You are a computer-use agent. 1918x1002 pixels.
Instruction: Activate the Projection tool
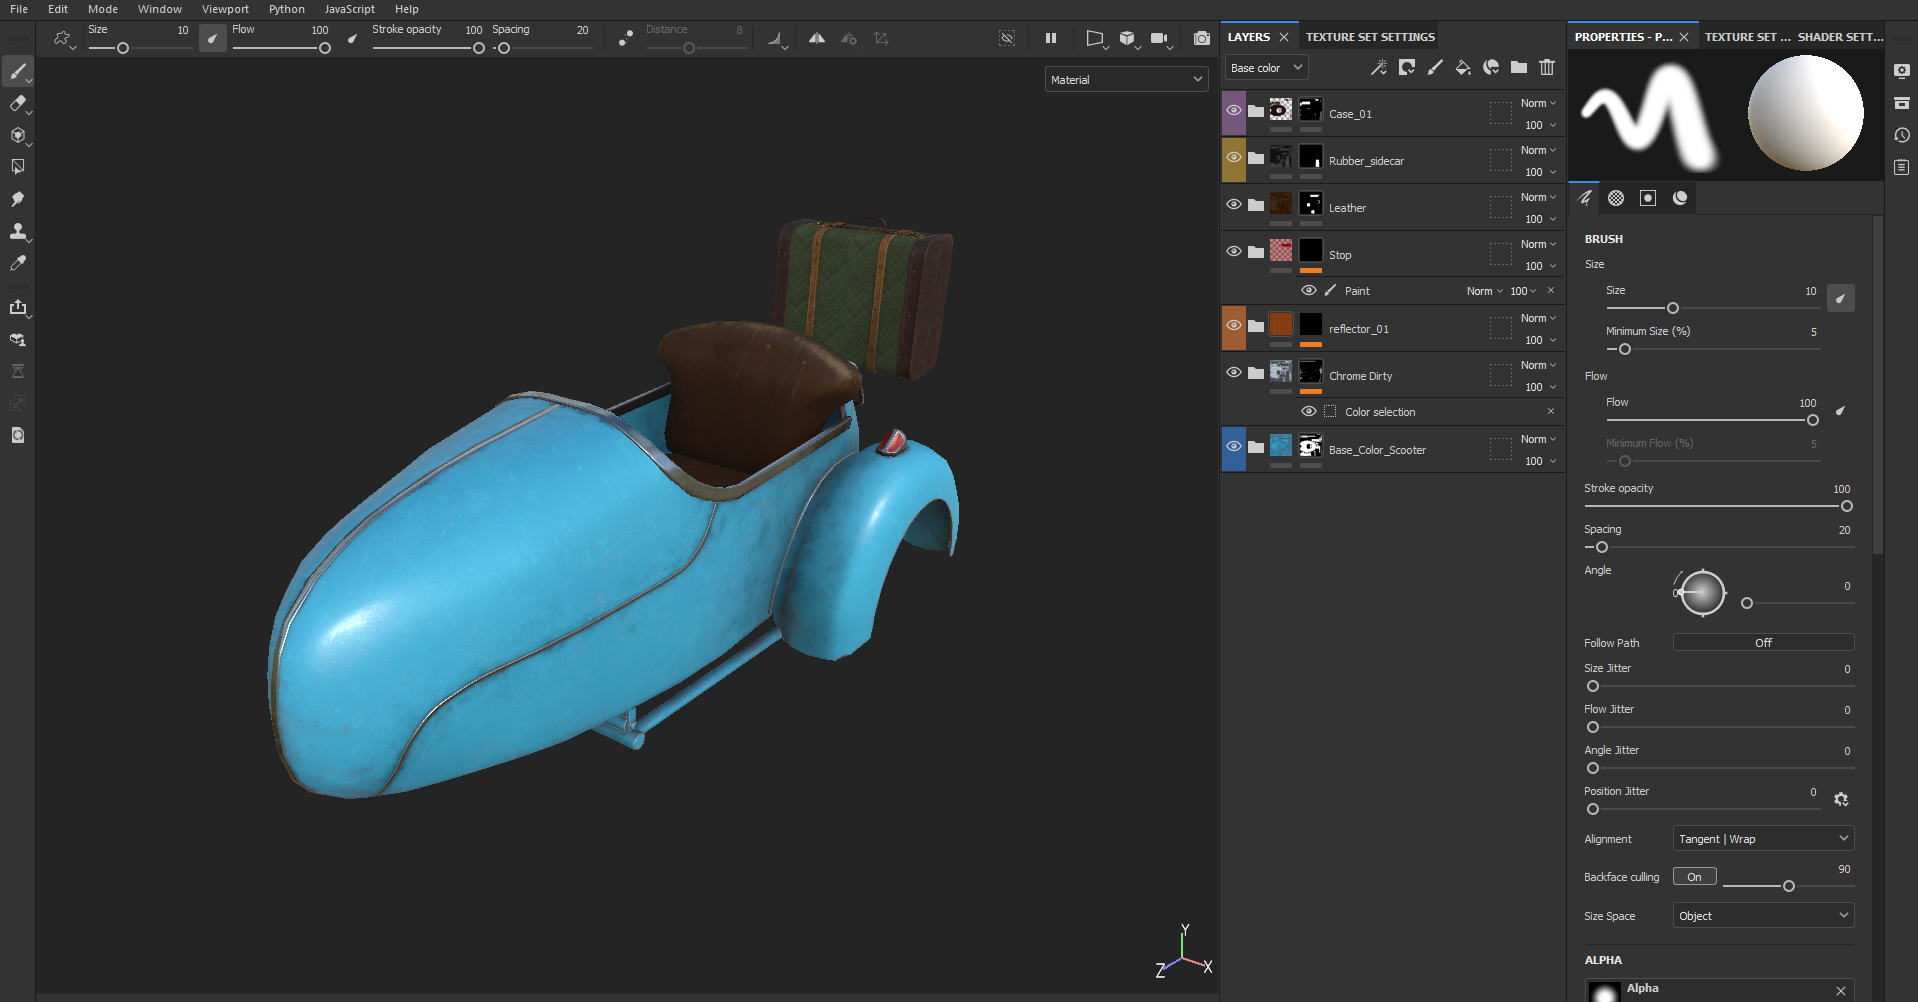[19, 137]
